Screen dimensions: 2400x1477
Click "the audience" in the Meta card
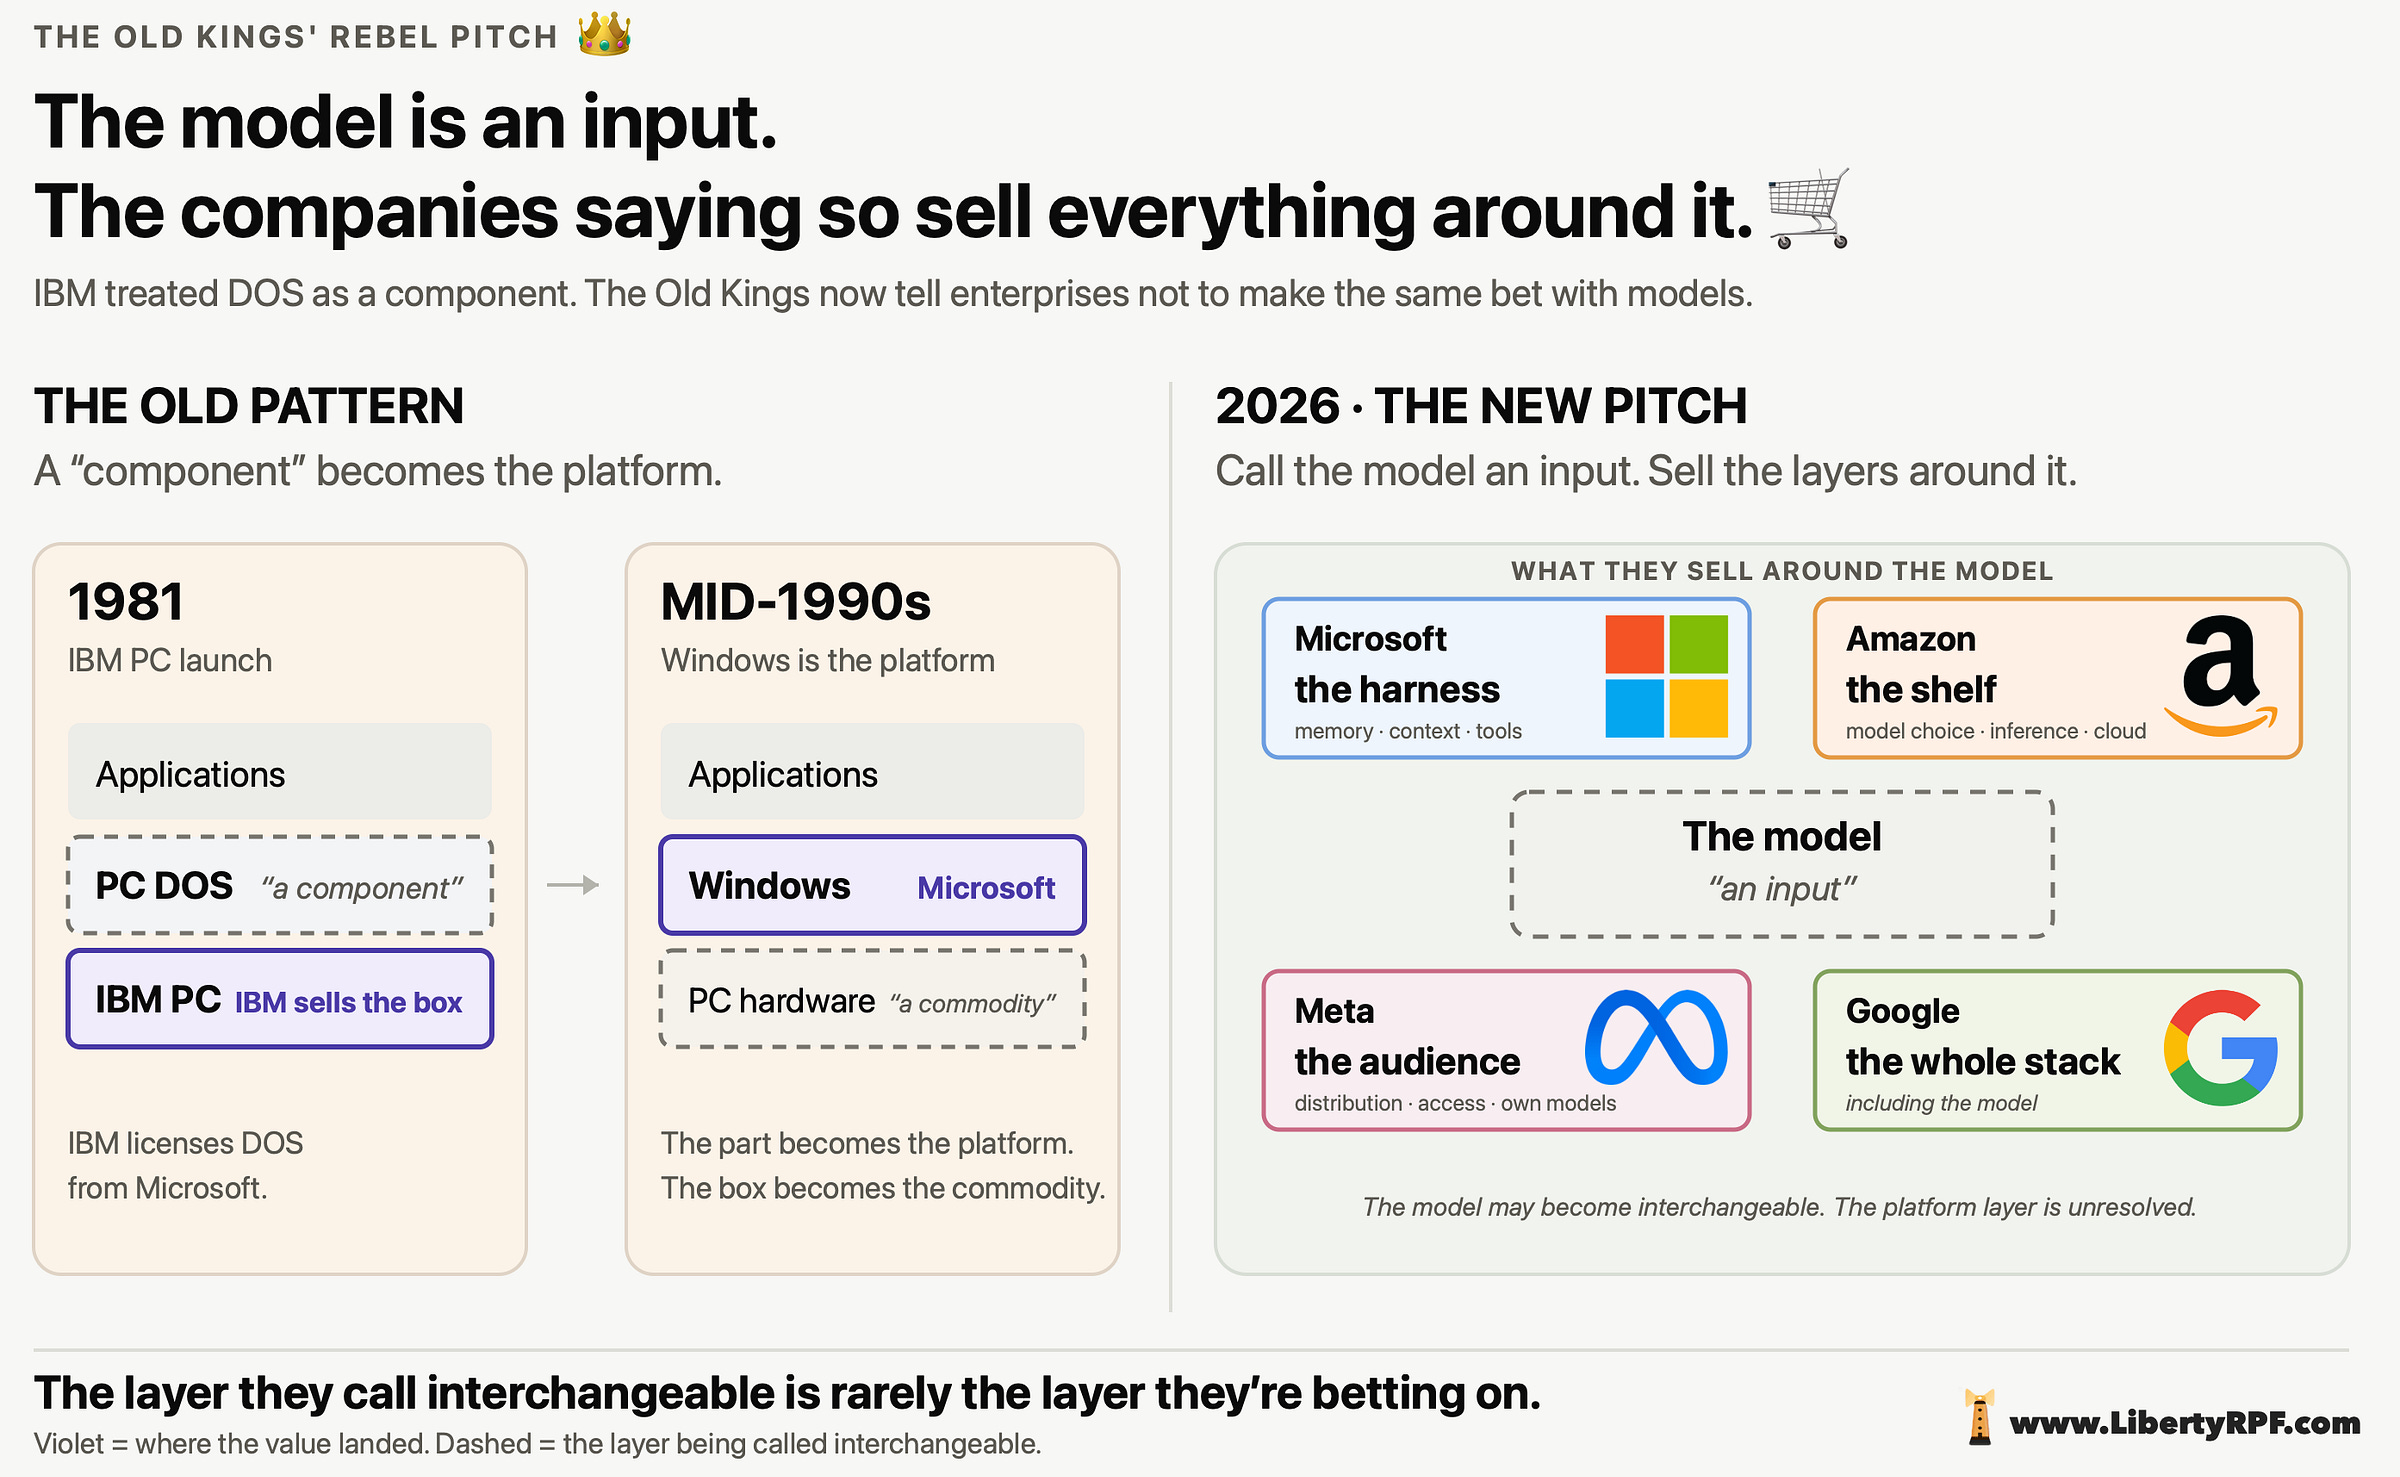point(1407,1062)
